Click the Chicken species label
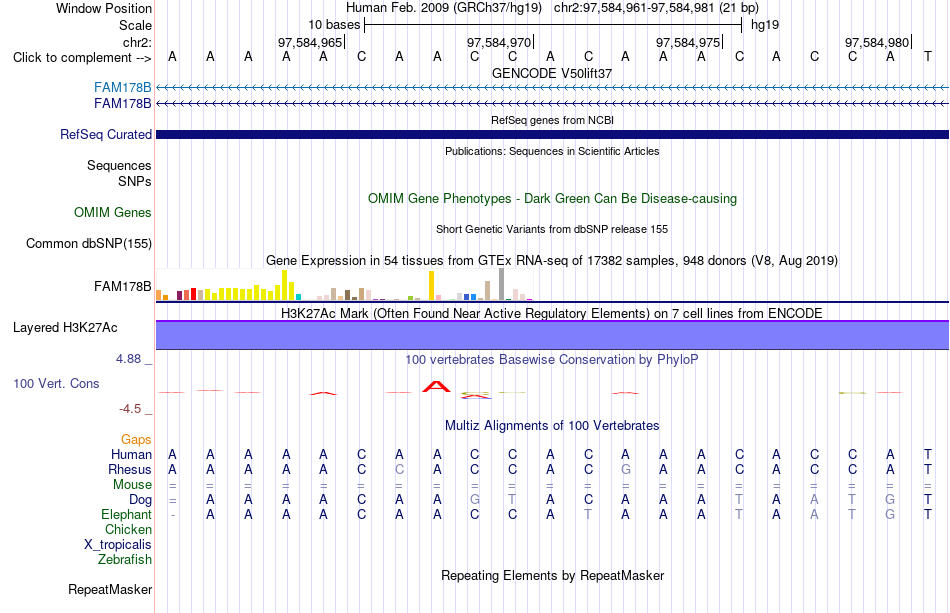The image size is (950, 613). click(128, 529)
